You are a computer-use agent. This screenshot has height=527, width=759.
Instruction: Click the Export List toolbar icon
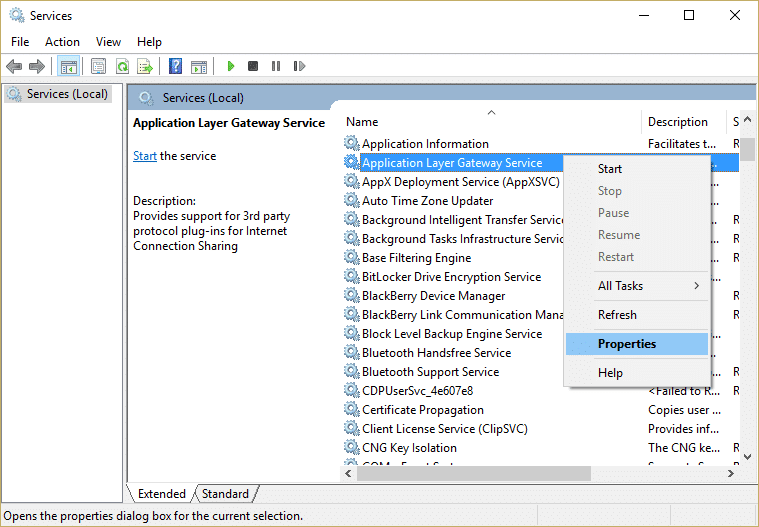(x=145, y=66)
